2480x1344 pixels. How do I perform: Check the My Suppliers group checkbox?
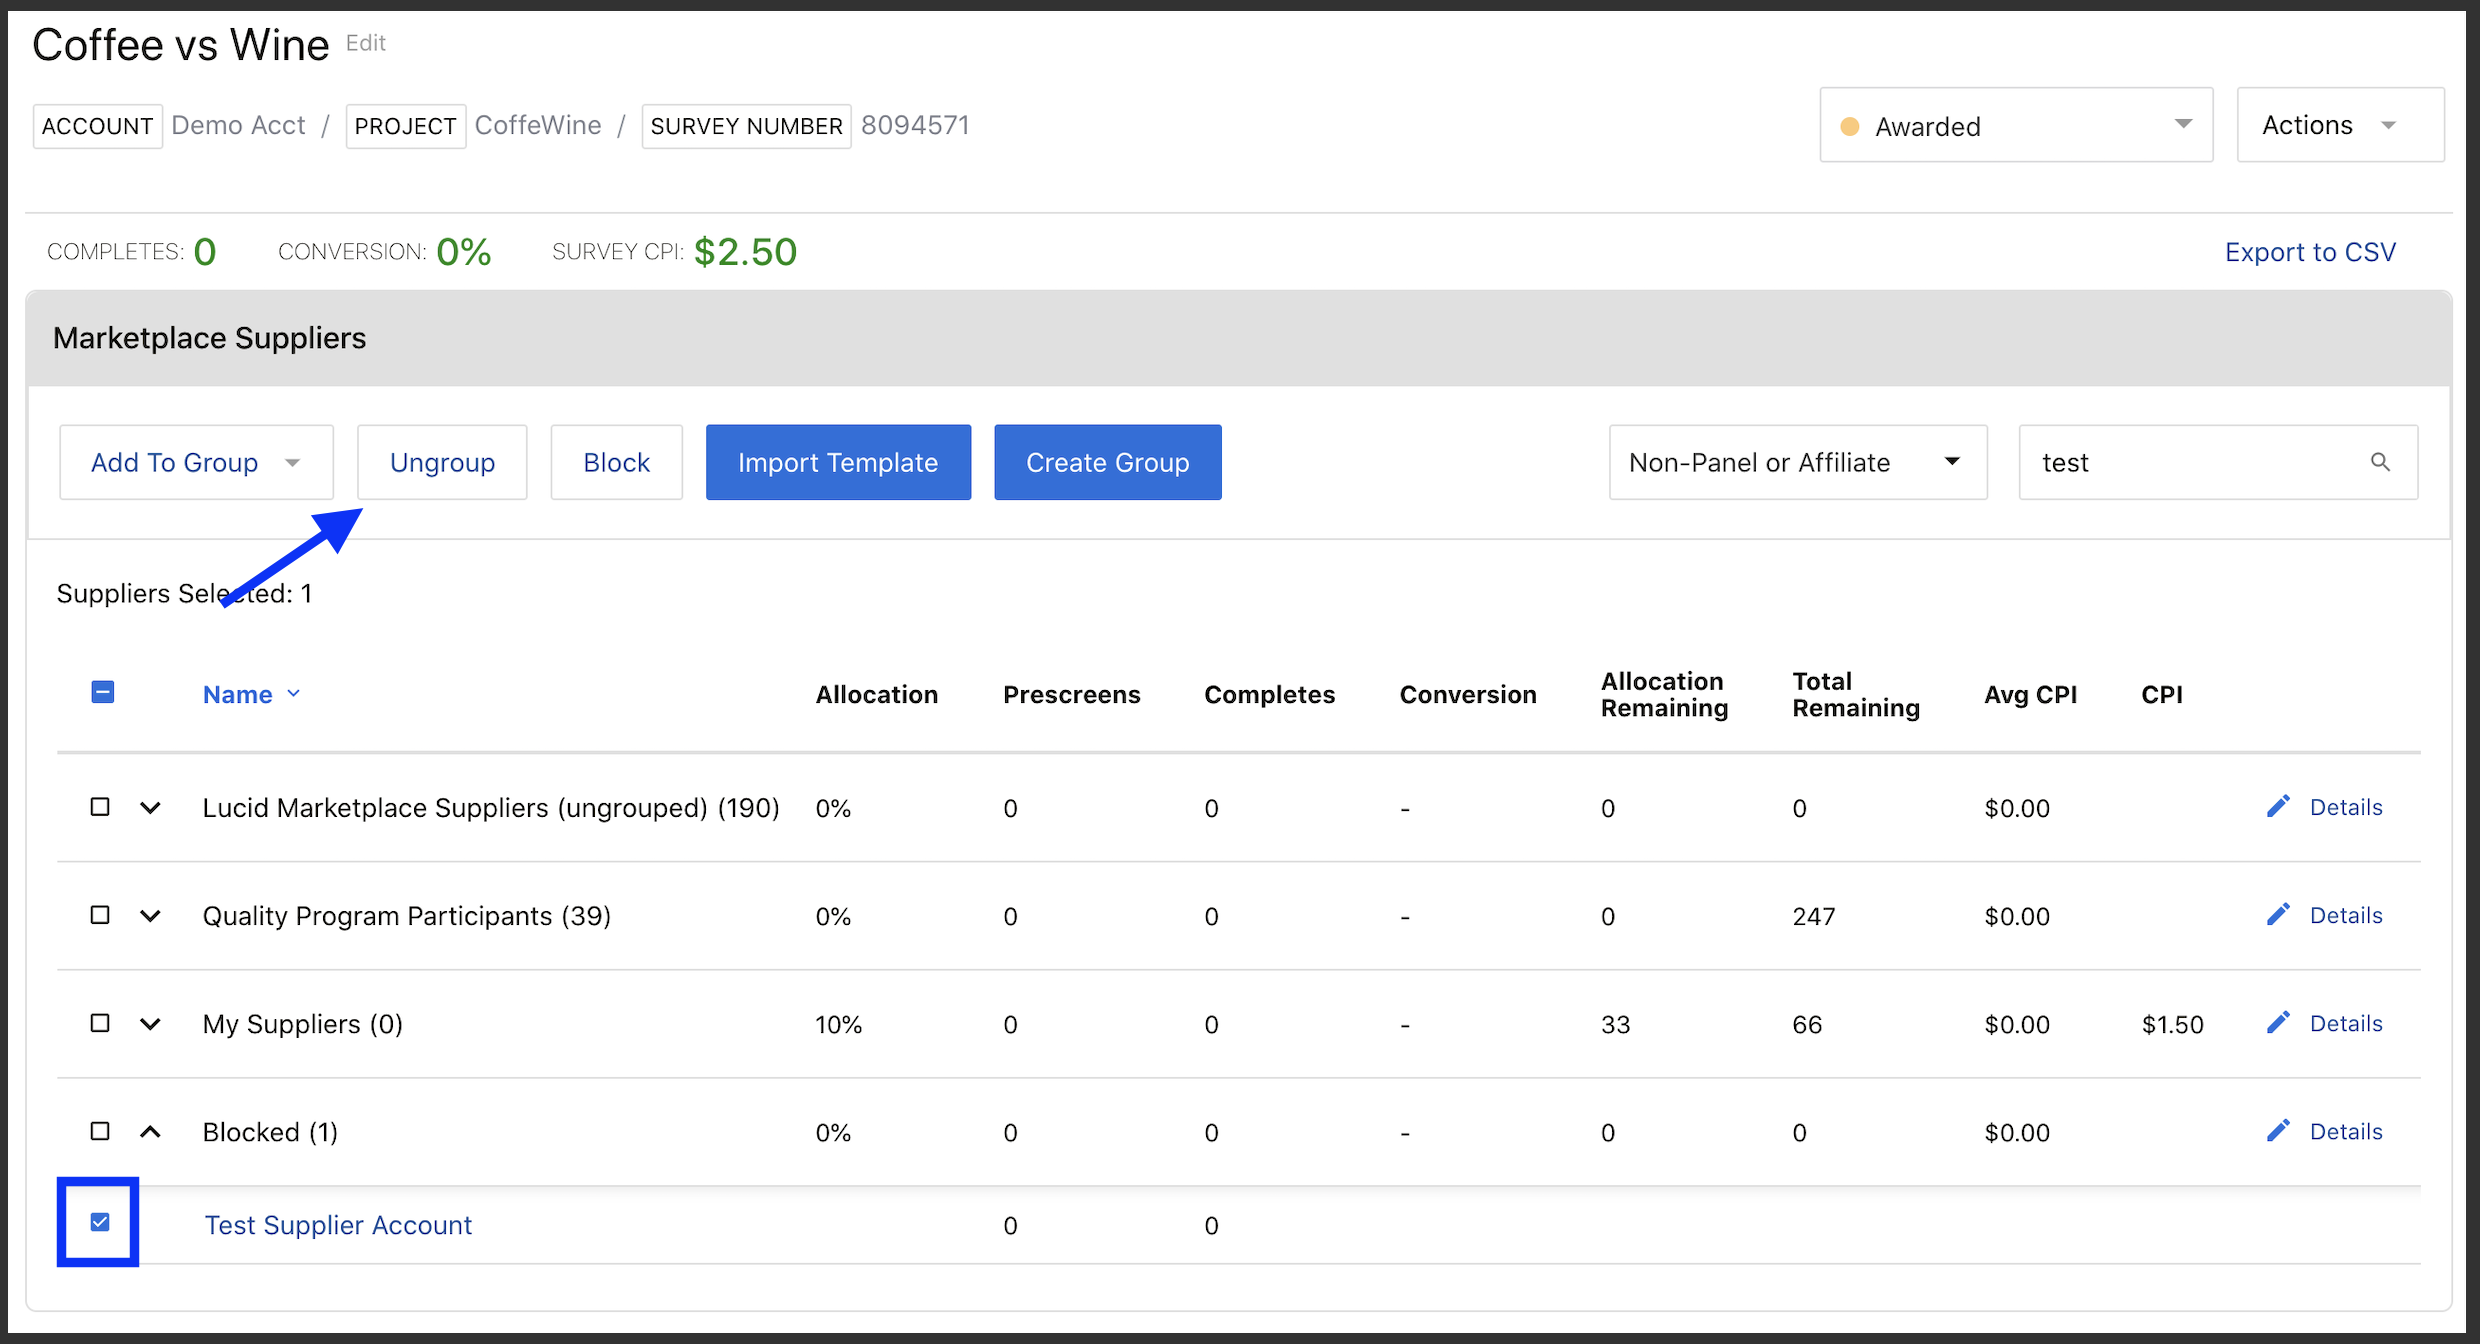coord(100,1022)
